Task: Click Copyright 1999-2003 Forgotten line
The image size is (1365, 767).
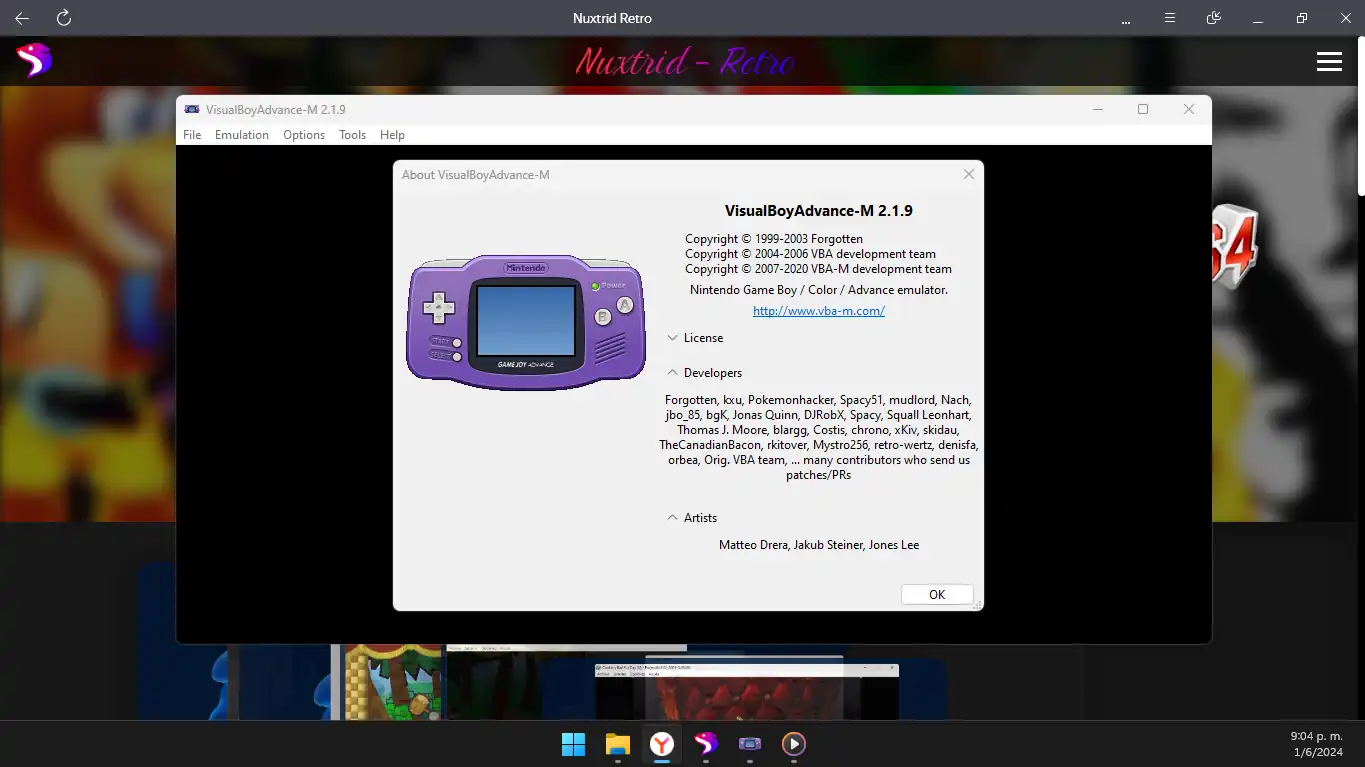Action: pos(774,239)
